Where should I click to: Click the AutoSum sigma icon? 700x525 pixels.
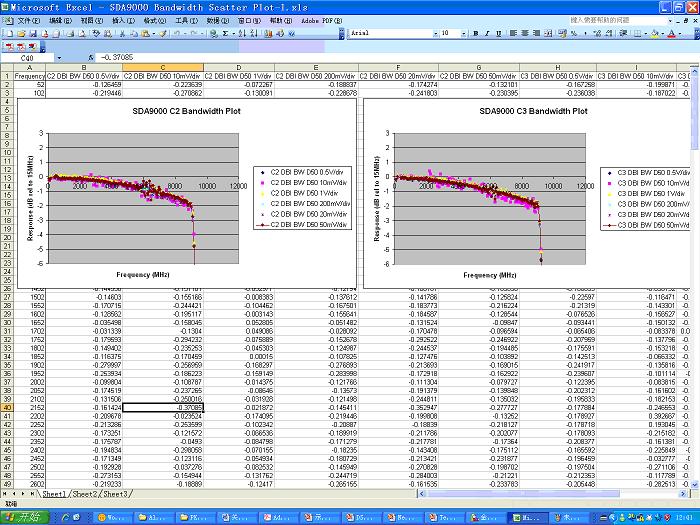225,33
